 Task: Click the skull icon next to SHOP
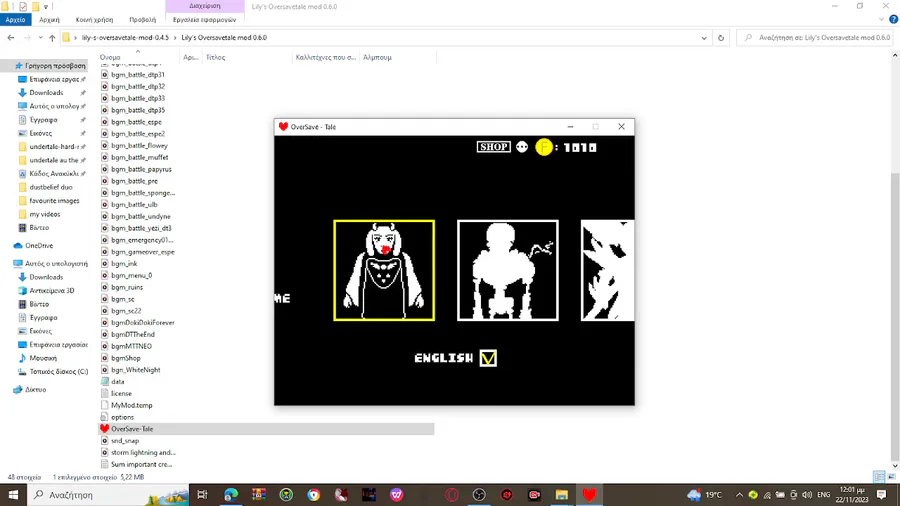coord(522,147)
